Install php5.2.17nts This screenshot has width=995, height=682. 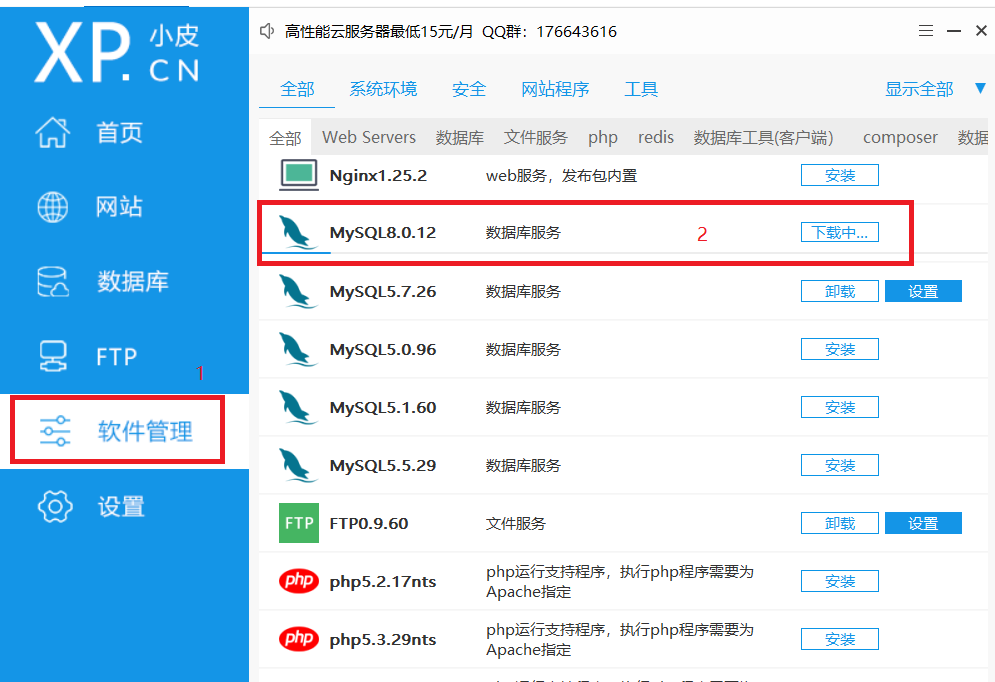(840, 581)
